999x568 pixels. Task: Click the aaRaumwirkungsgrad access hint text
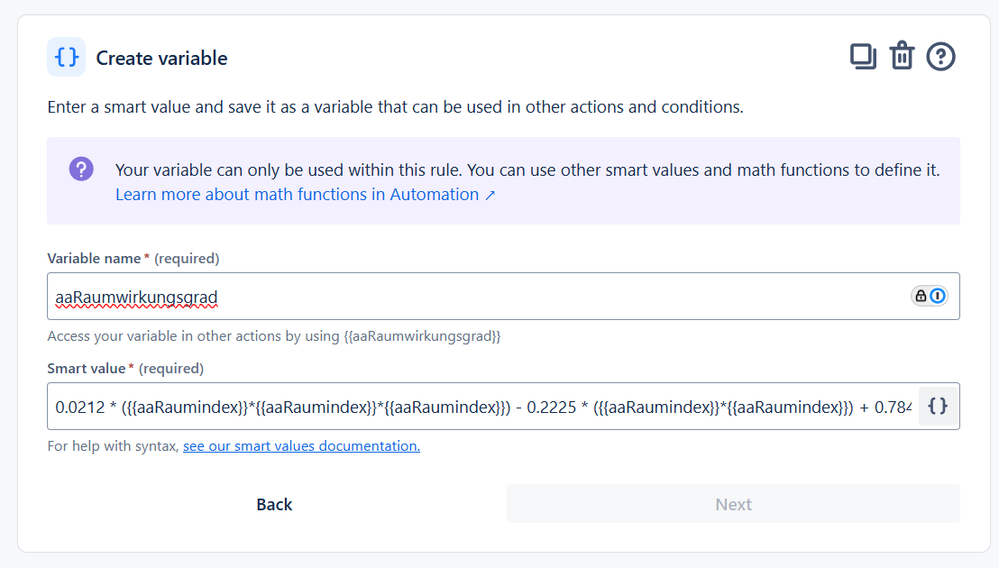[274, 336]
